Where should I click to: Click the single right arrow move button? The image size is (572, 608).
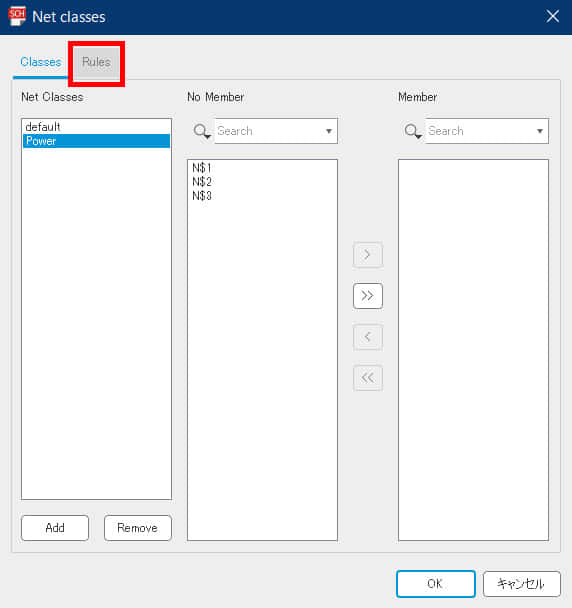(368, 255)
